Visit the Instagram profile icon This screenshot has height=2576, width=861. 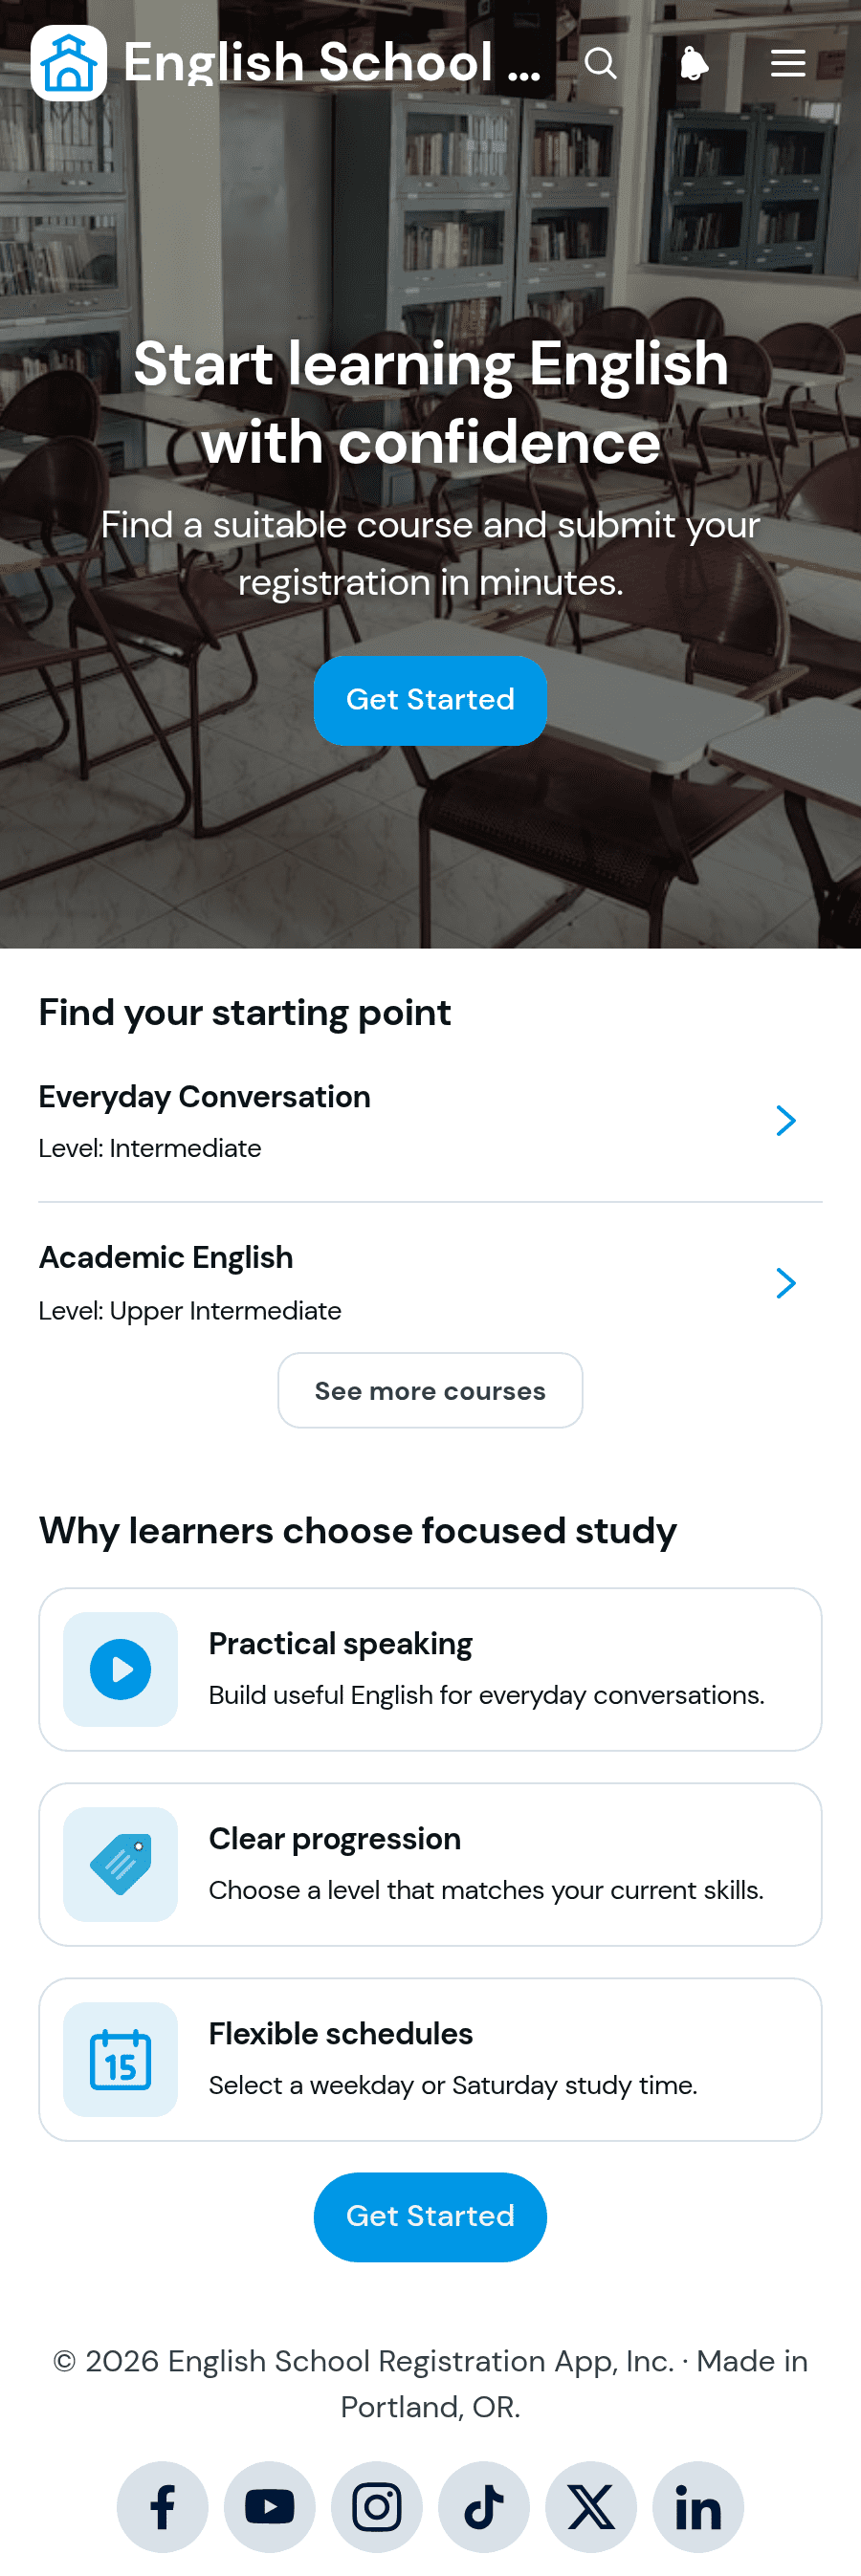(377, 2507)
